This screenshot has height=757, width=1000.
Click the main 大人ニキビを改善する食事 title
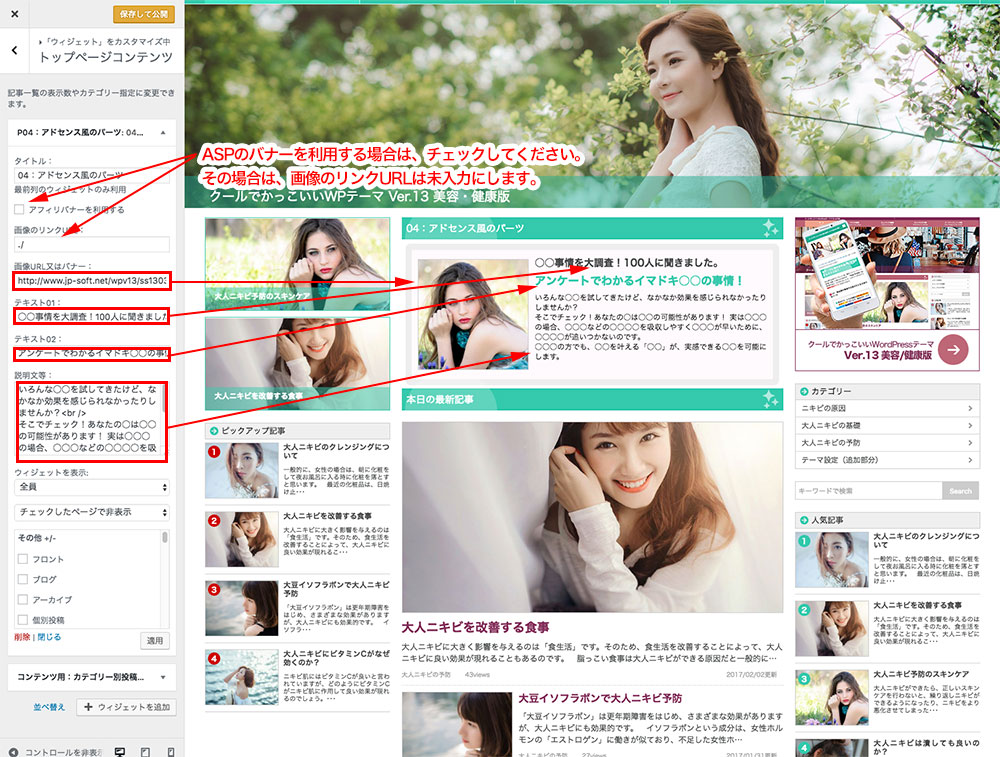[x=475, y=628]
